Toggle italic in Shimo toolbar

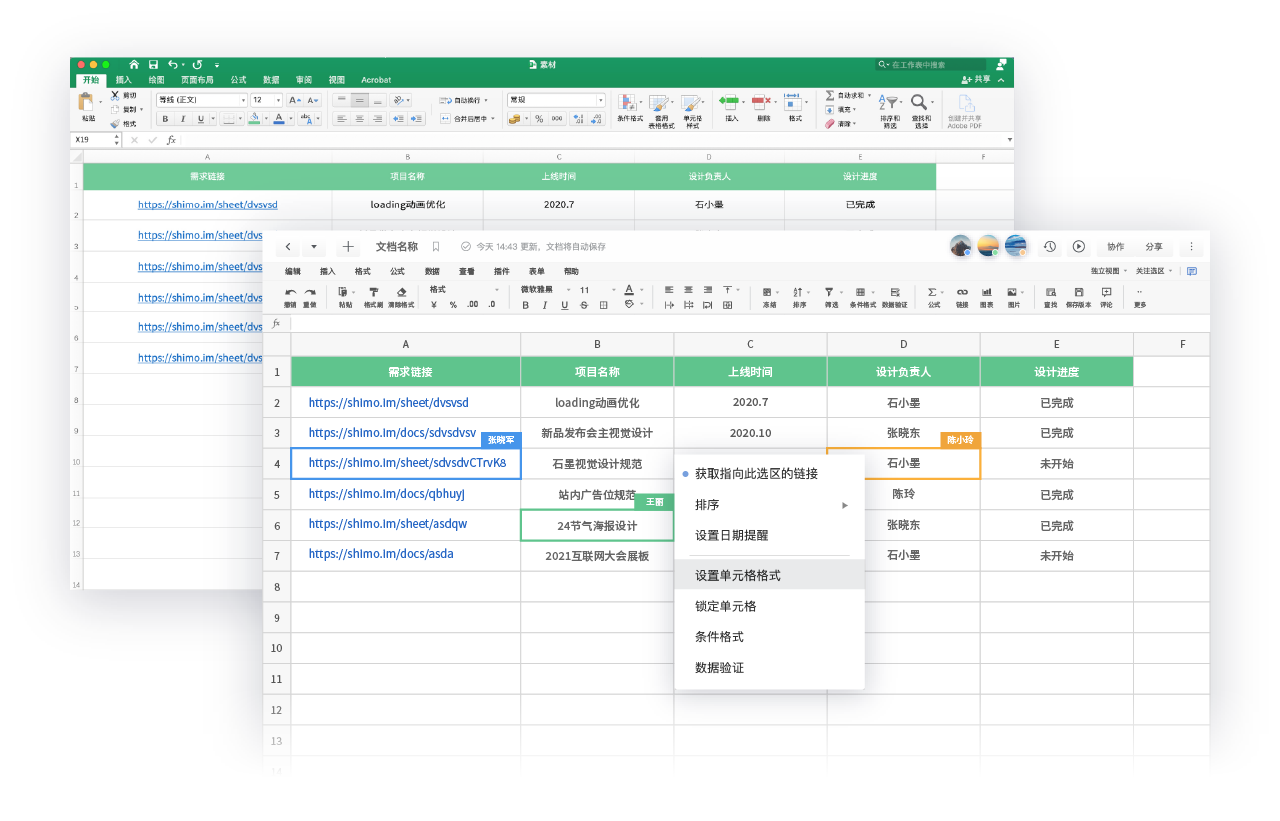[x=545, y=305]
